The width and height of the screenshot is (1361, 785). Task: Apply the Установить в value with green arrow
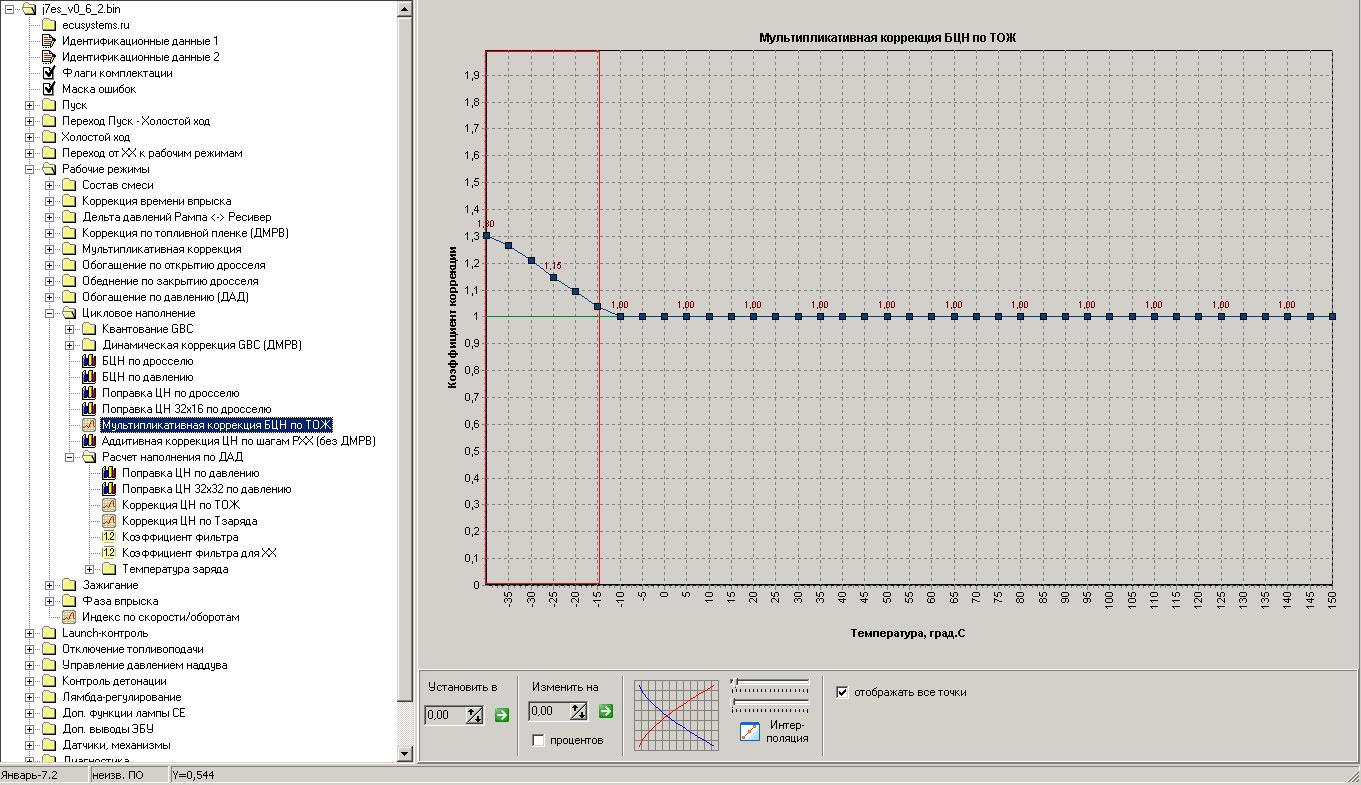[x=501, y=714]
